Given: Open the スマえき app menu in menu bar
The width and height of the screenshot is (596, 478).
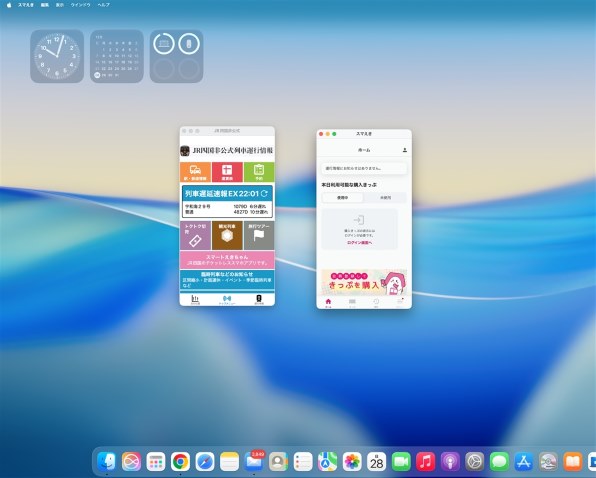Looking at the screenshot, I should 26,5.
